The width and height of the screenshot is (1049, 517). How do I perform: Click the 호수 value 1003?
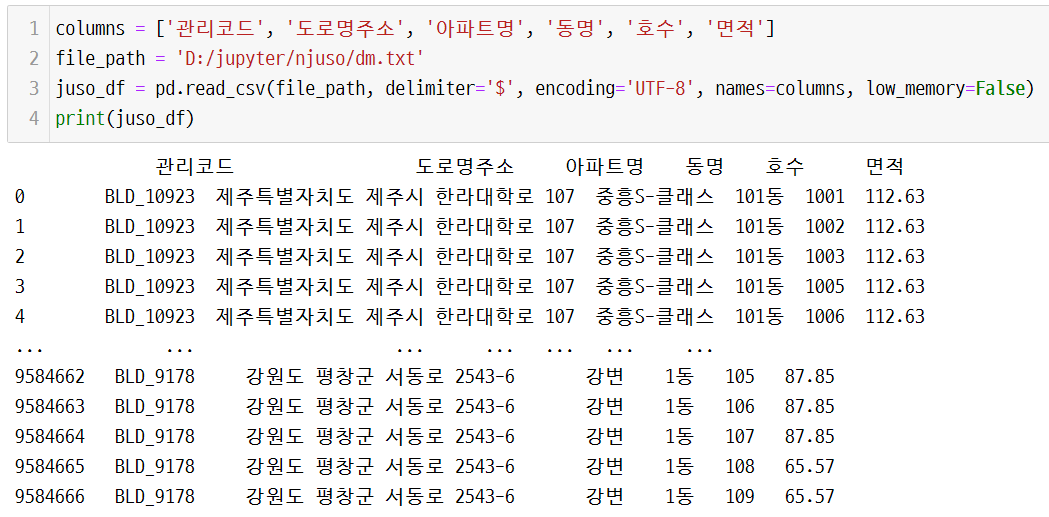[x=825, y=256]
